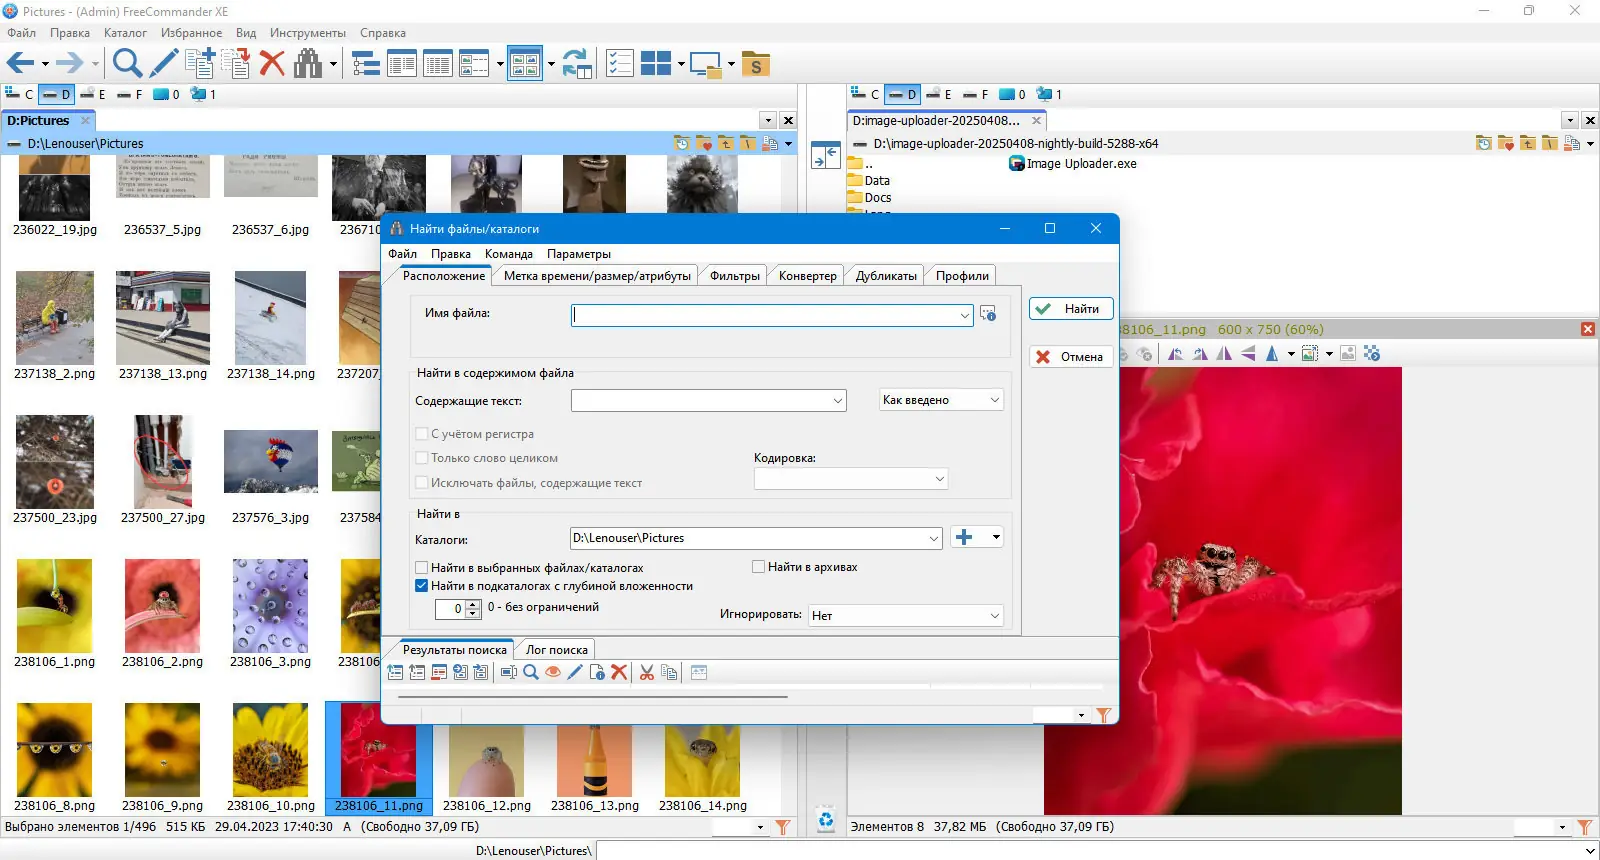Click the pencil edit icon in main toolbar
The width and height of the screenshot is (1600, 860).
(164, 64)
